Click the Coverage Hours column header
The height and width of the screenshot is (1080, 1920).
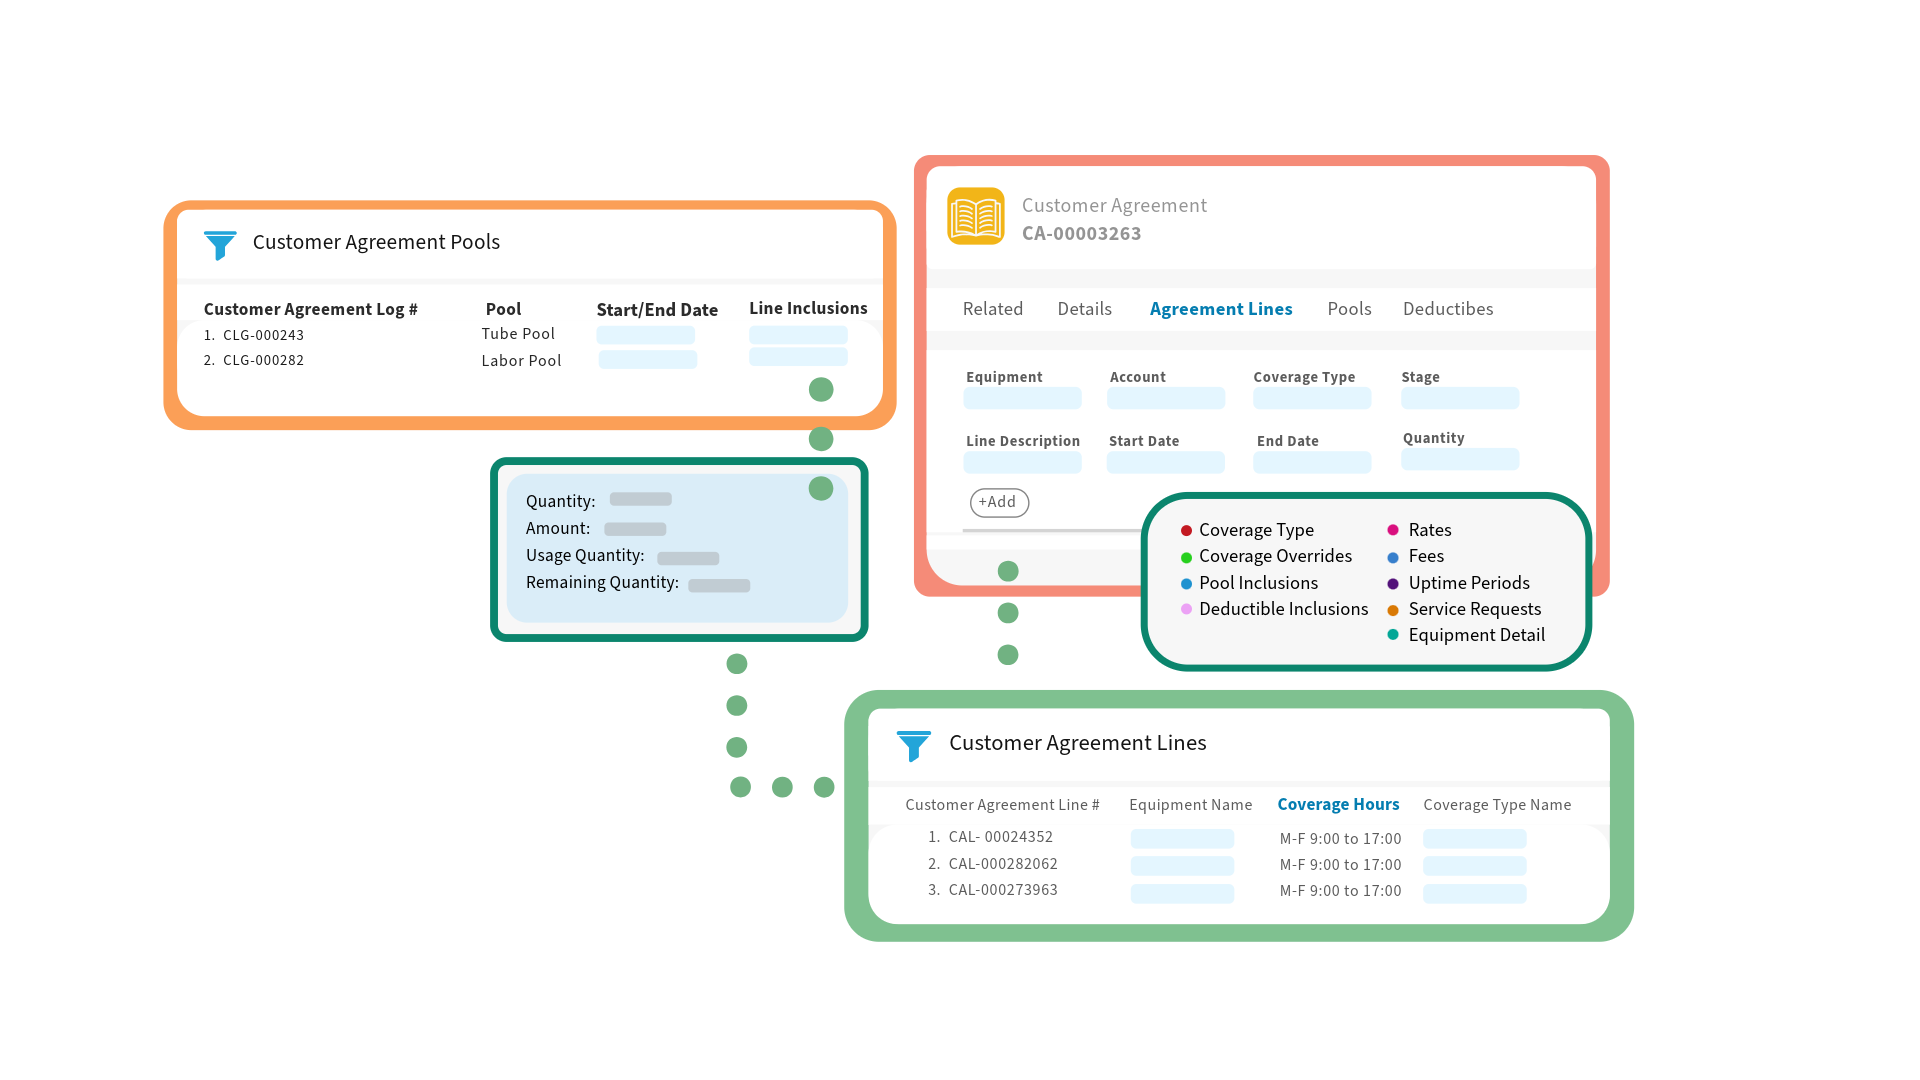pyautogui.click(x=1338, y=805)
